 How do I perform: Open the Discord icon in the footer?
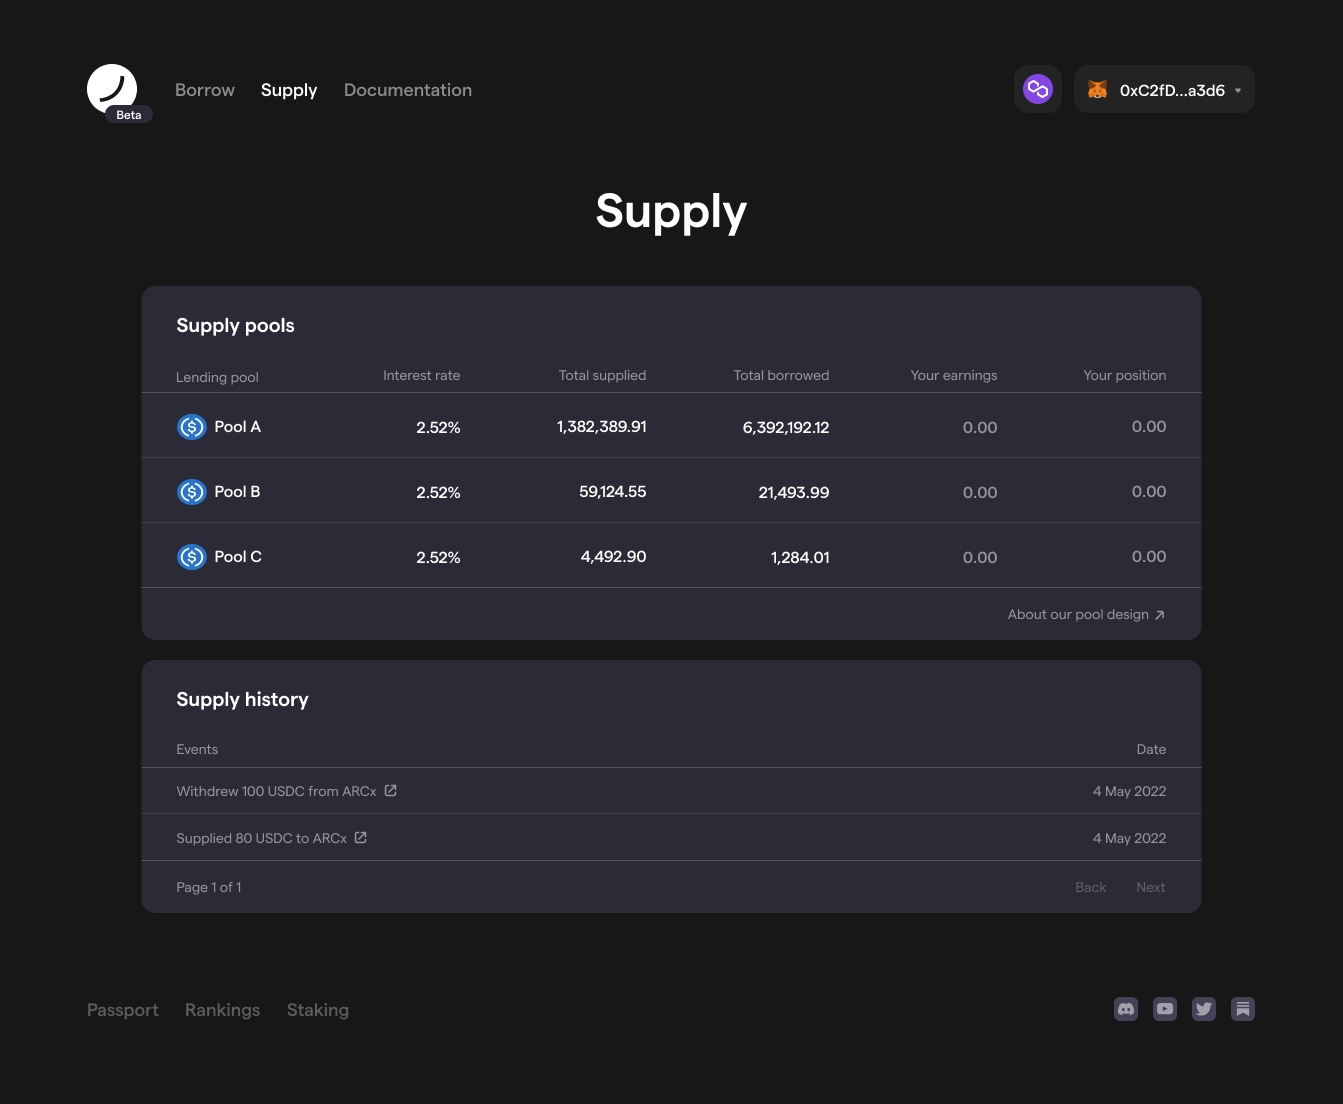pyautogui.click(x=1125, y=1009)
